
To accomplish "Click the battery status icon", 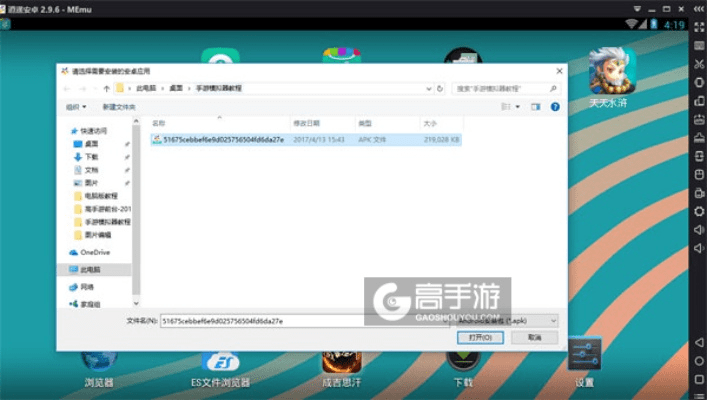I will coord(653,24).
